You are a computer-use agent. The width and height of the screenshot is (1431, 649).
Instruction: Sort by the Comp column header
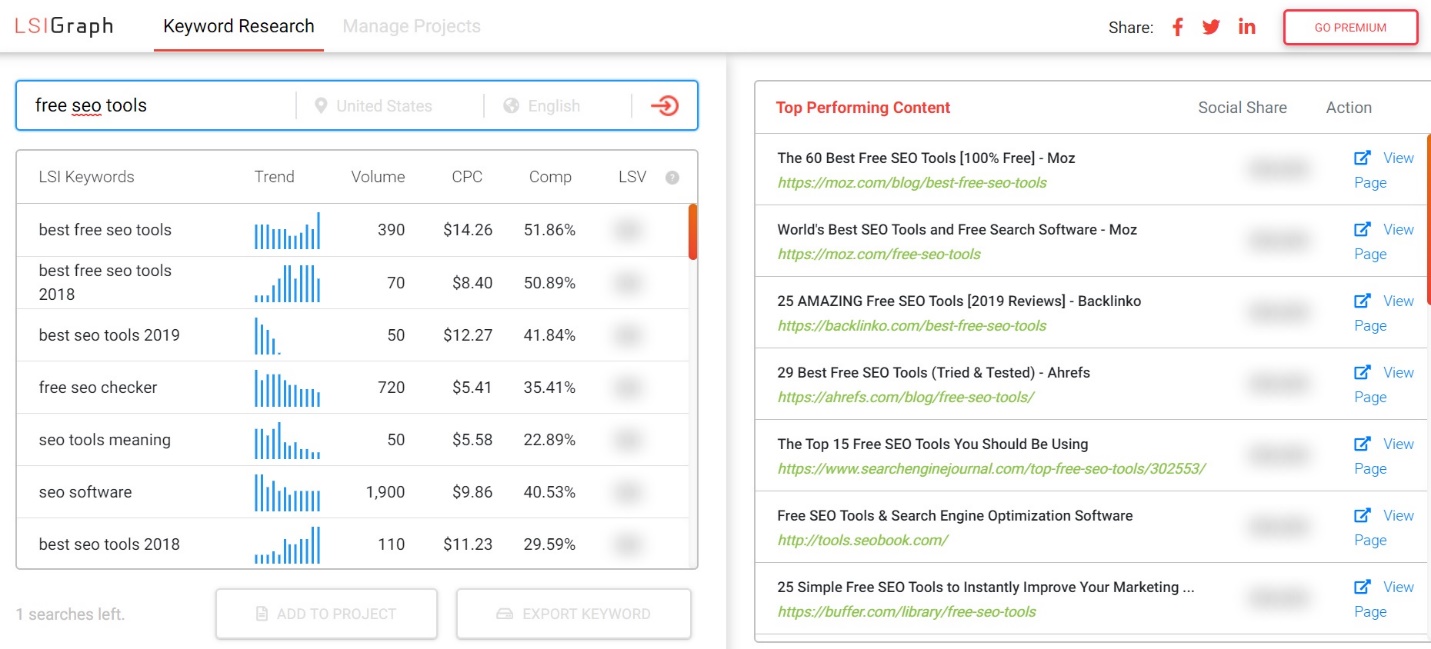tap(550, 177)
